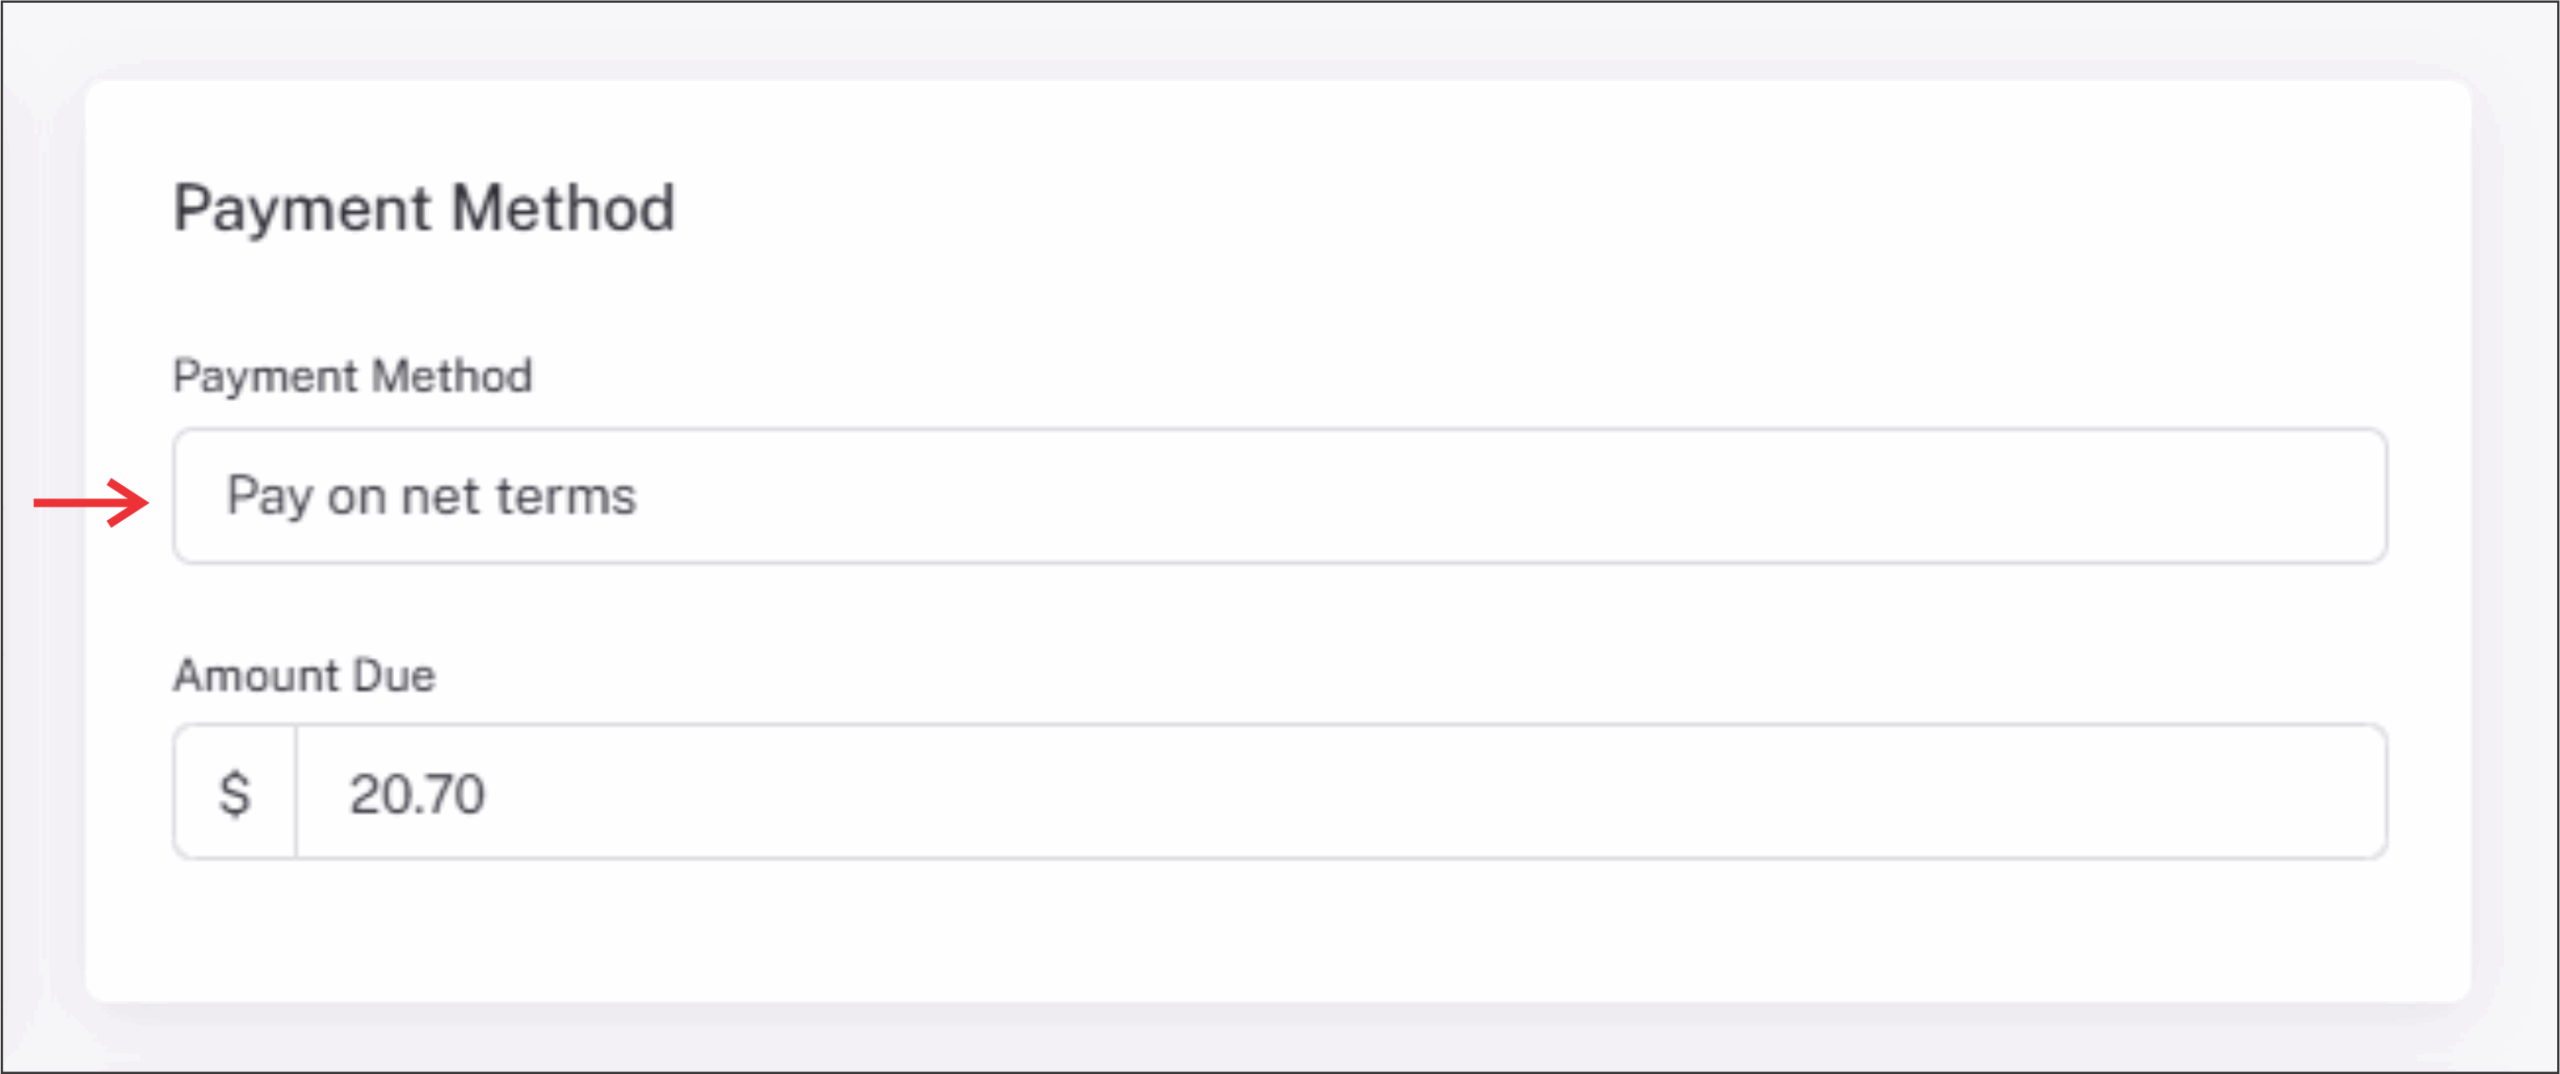Select the "Pay on net terms" text
Viewport: 2560px width, 1074px height.
(x=431, y=496)
